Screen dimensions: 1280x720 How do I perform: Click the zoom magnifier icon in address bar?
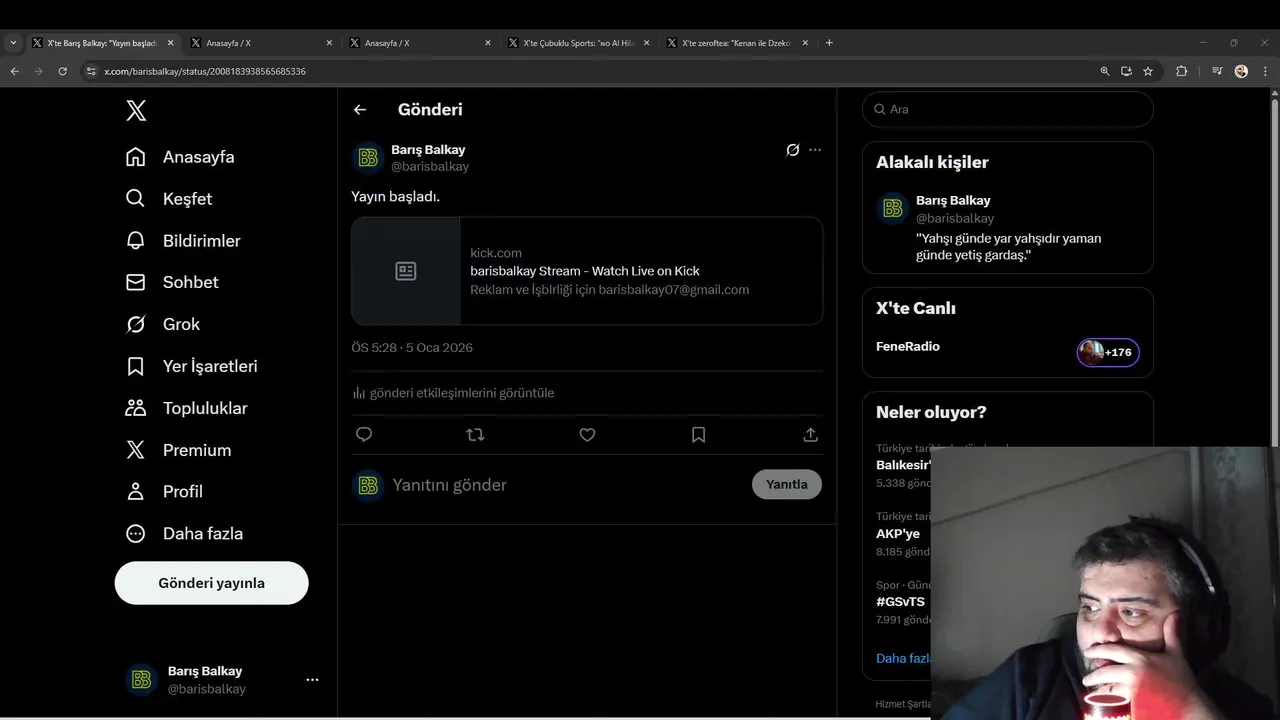pyautogui.click(x=1105, y=71)
